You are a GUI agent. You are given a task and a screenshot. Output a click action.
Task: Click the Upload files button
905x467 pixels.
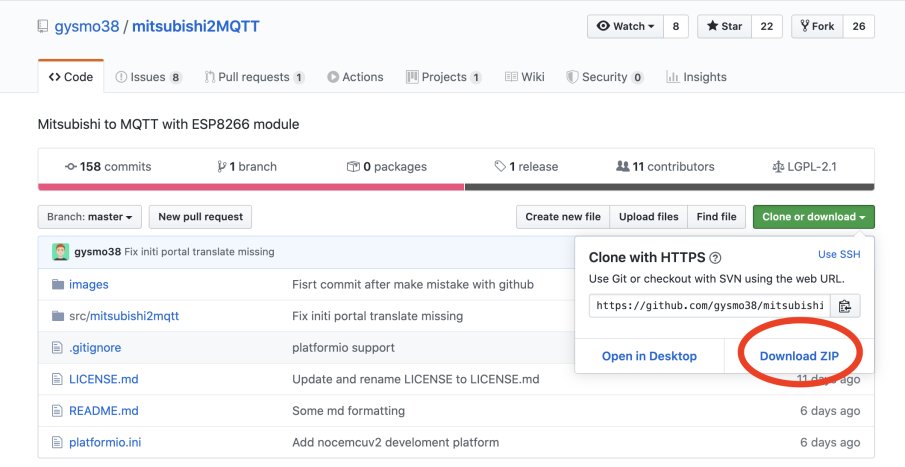(x=649, y=217)
